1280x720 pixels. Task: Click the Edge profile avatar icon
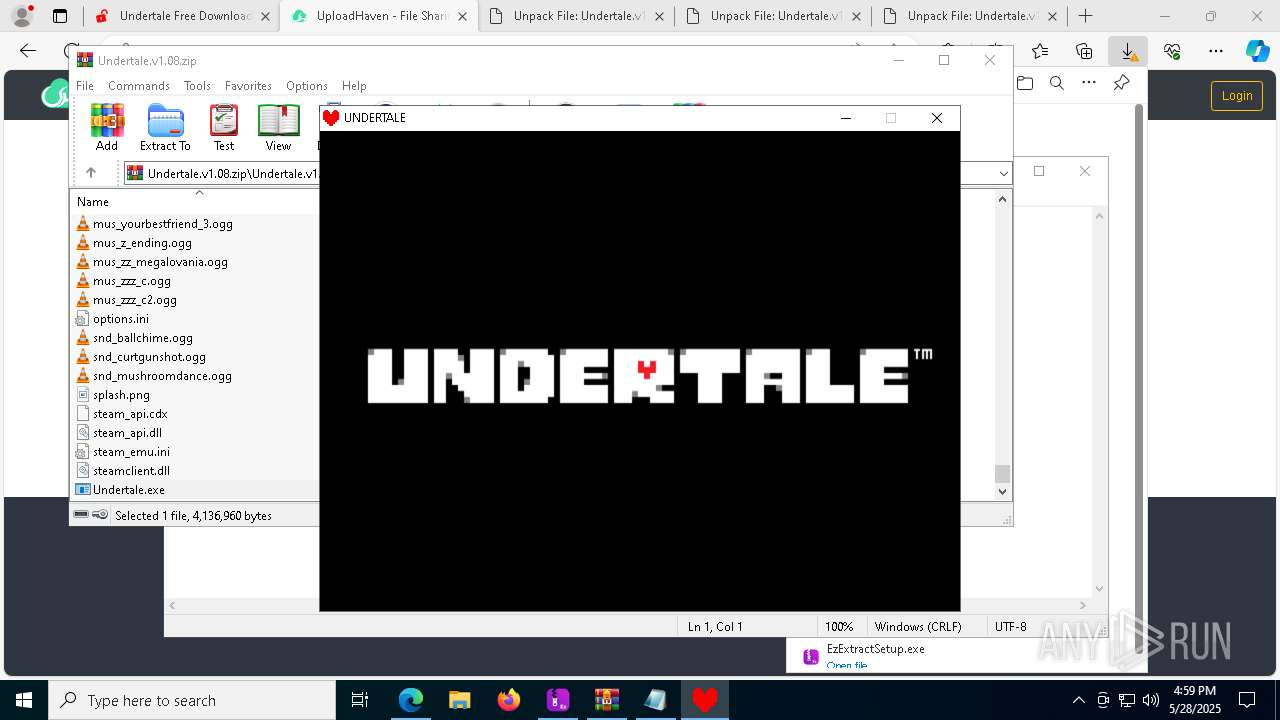(x=22, y=16)
